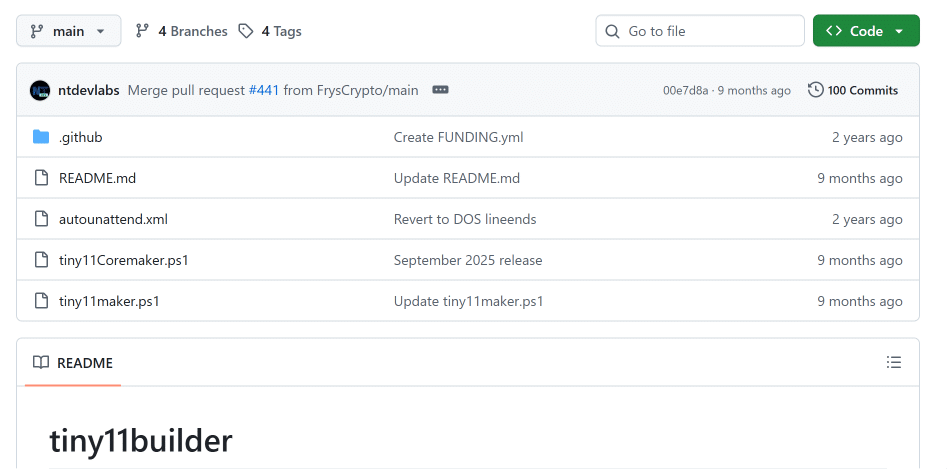Click the file icon for tiny11Coremaker.ps1

[41, 260]
